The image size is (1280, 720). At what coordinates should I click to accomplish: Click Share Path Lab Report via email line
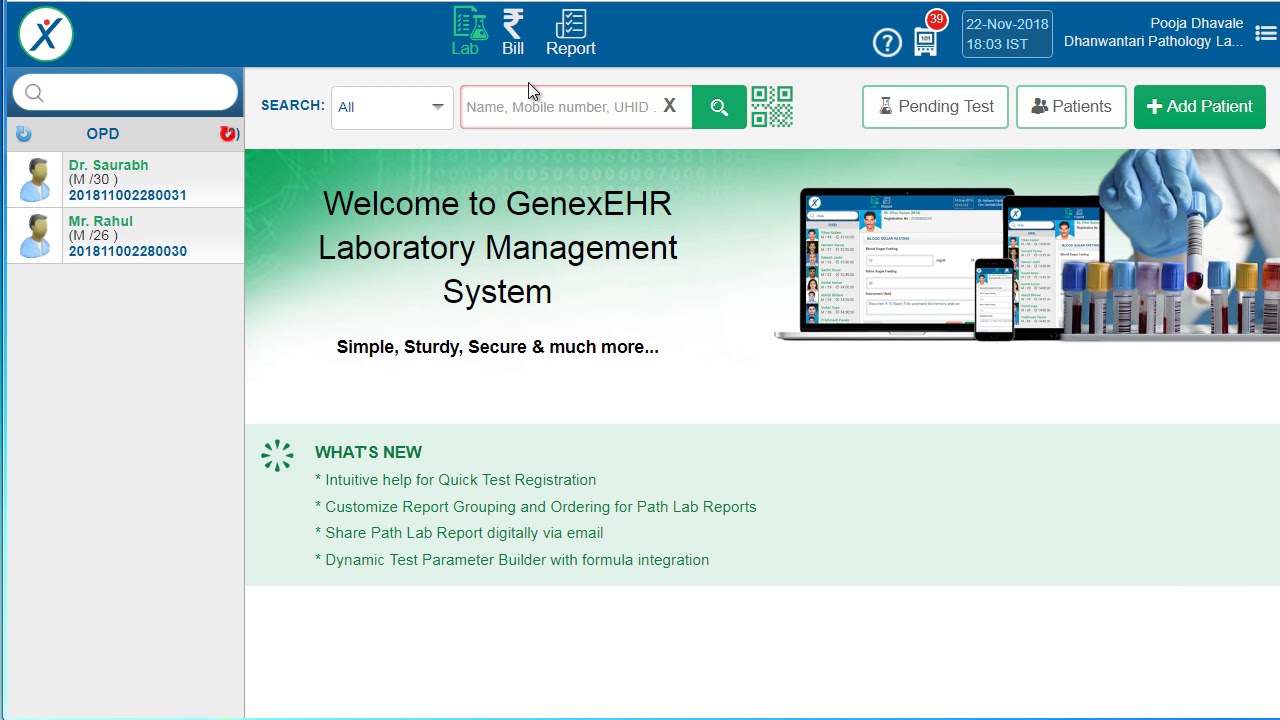pos(459,533)
